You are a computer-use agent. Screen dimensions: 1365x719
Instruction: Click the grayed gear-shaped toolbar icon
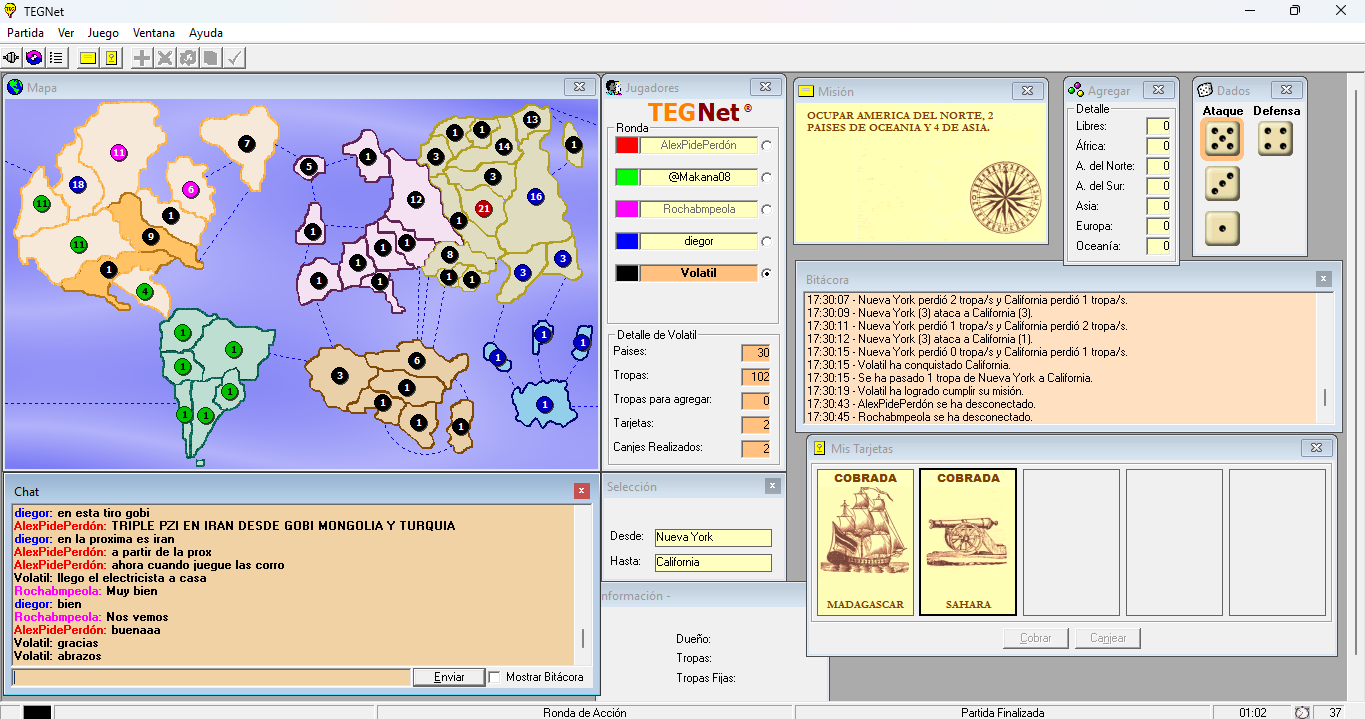point(187,58)
